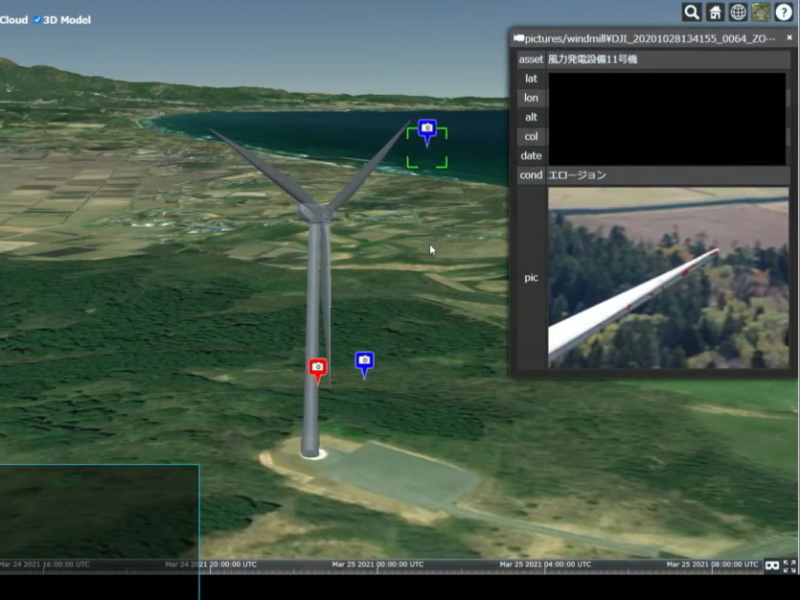Viewport: 800px width, 600px height.
Task: Enter fullscreen with the expand arrows icon
Action: point(789,565)
